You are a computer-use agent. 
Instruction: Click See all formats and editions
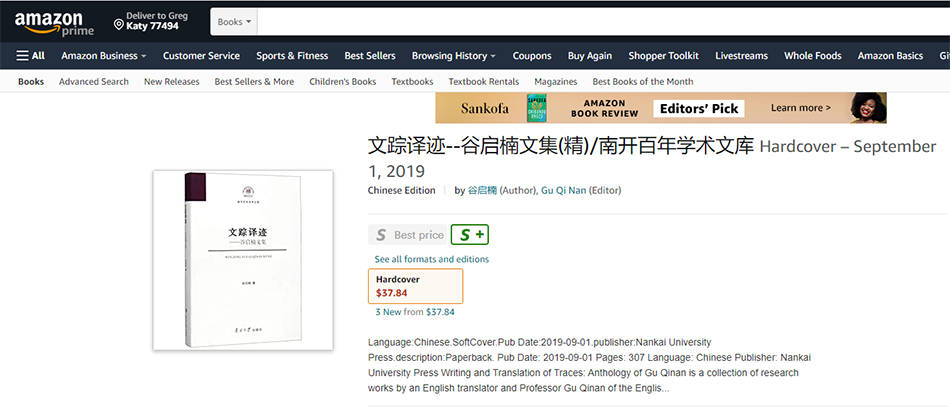pyautogui.click(x=431, y=259)
